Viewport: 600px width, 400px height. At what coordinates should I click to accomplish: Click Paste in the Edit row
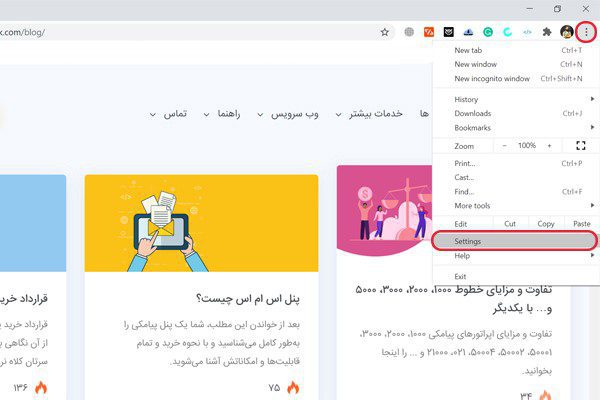pos(581,224)
